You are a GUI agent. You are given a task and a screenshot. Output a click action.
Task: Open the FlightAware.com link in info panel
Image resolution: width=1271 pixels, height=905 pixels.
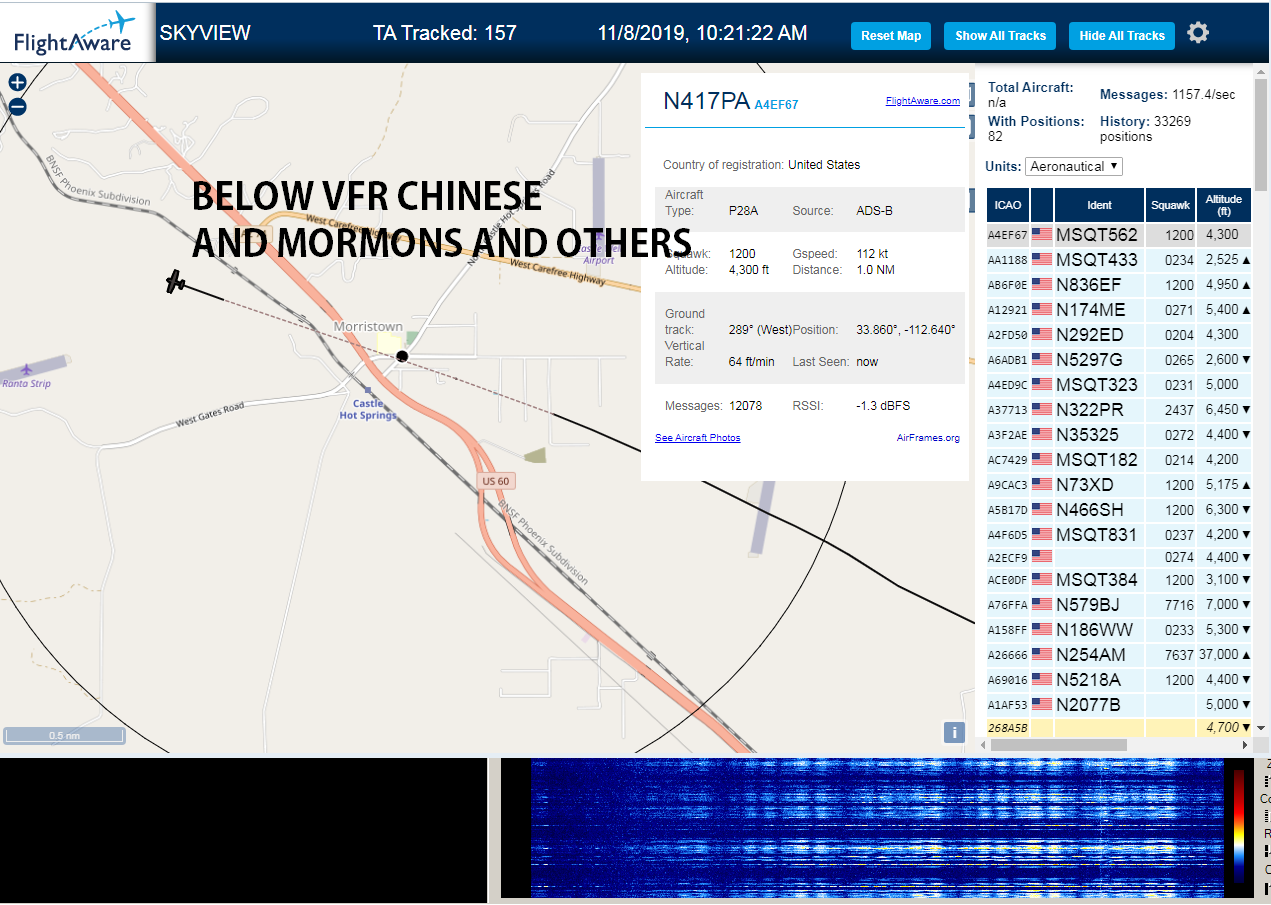click(923, 101)
